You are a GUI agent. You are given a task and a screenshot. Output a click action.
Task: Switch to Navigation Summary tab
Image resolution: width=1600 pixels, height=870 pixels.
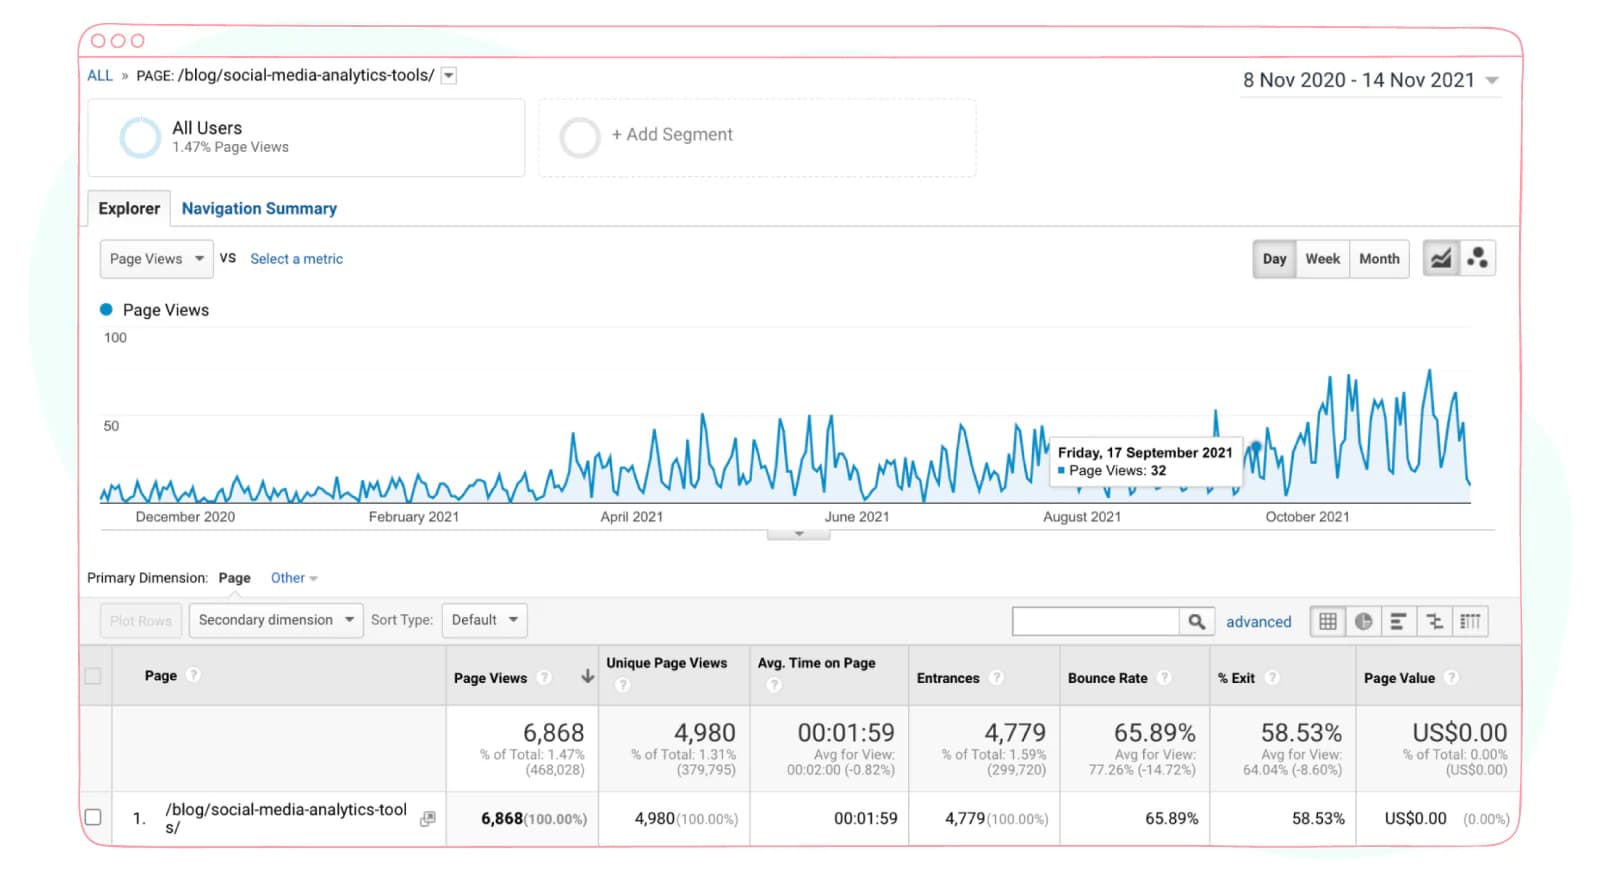tap(259, 208)
